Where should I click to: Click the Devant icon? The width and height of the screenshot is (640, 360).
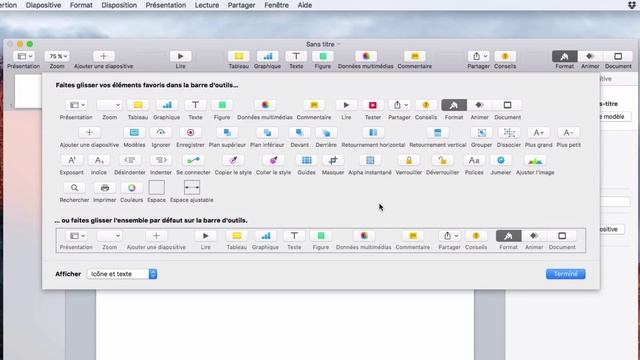[x=299, y=133]
